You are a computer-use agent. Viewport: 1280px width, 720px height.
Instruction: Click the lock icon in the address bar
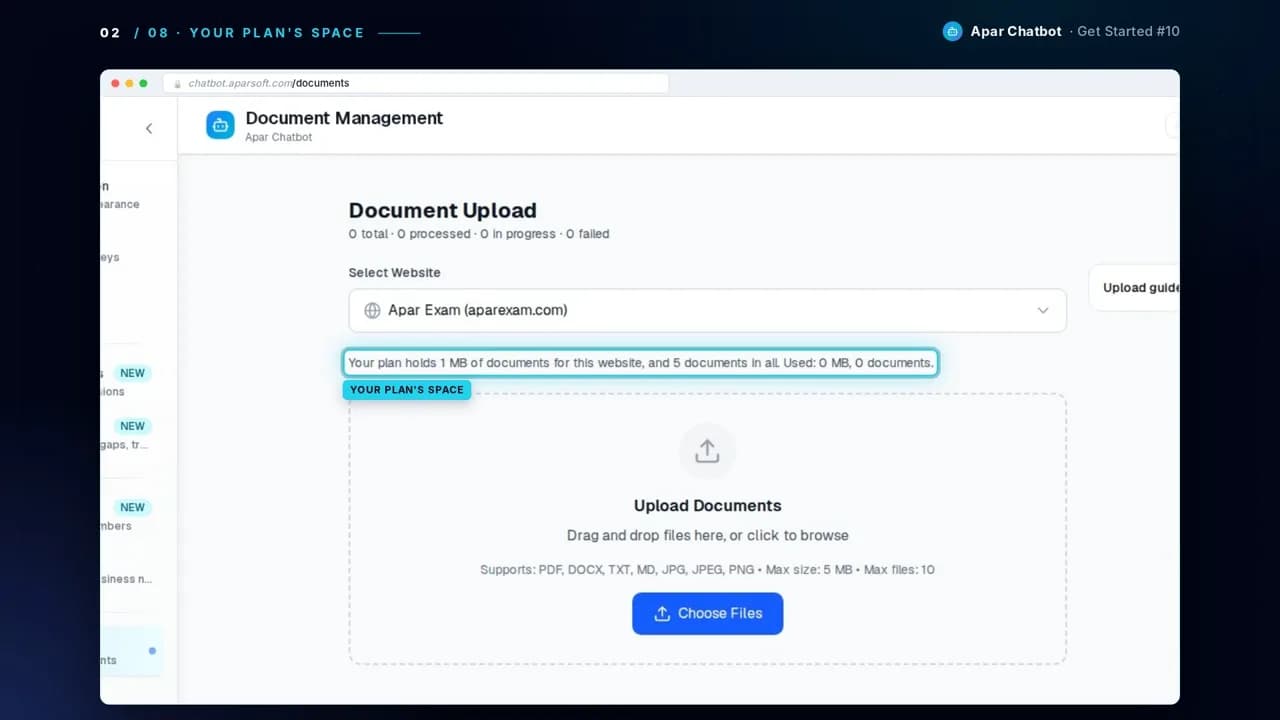[178, 84]
